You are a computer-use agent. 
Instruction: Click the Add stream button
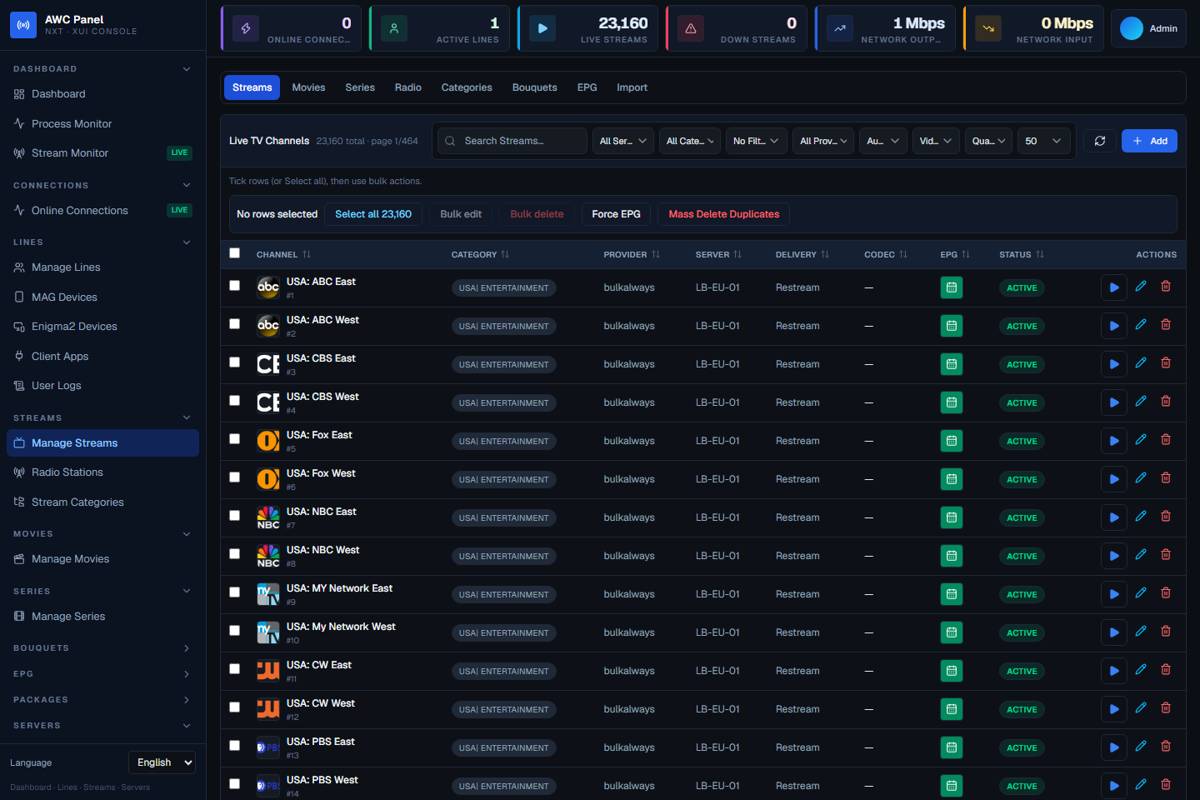pyautogui.click(x=1149, y=141)
